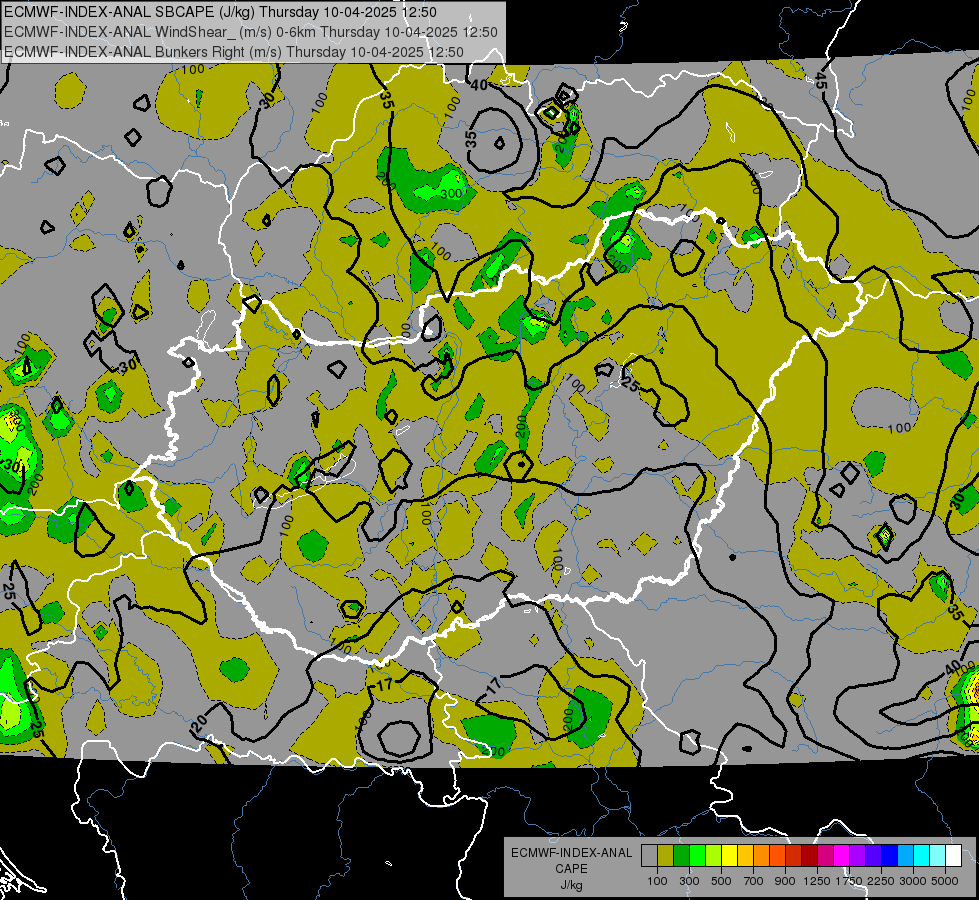The height and width of the screenshot is (900, 979).
Task: Click the 2250 legend value
Action: pos(881,881)
